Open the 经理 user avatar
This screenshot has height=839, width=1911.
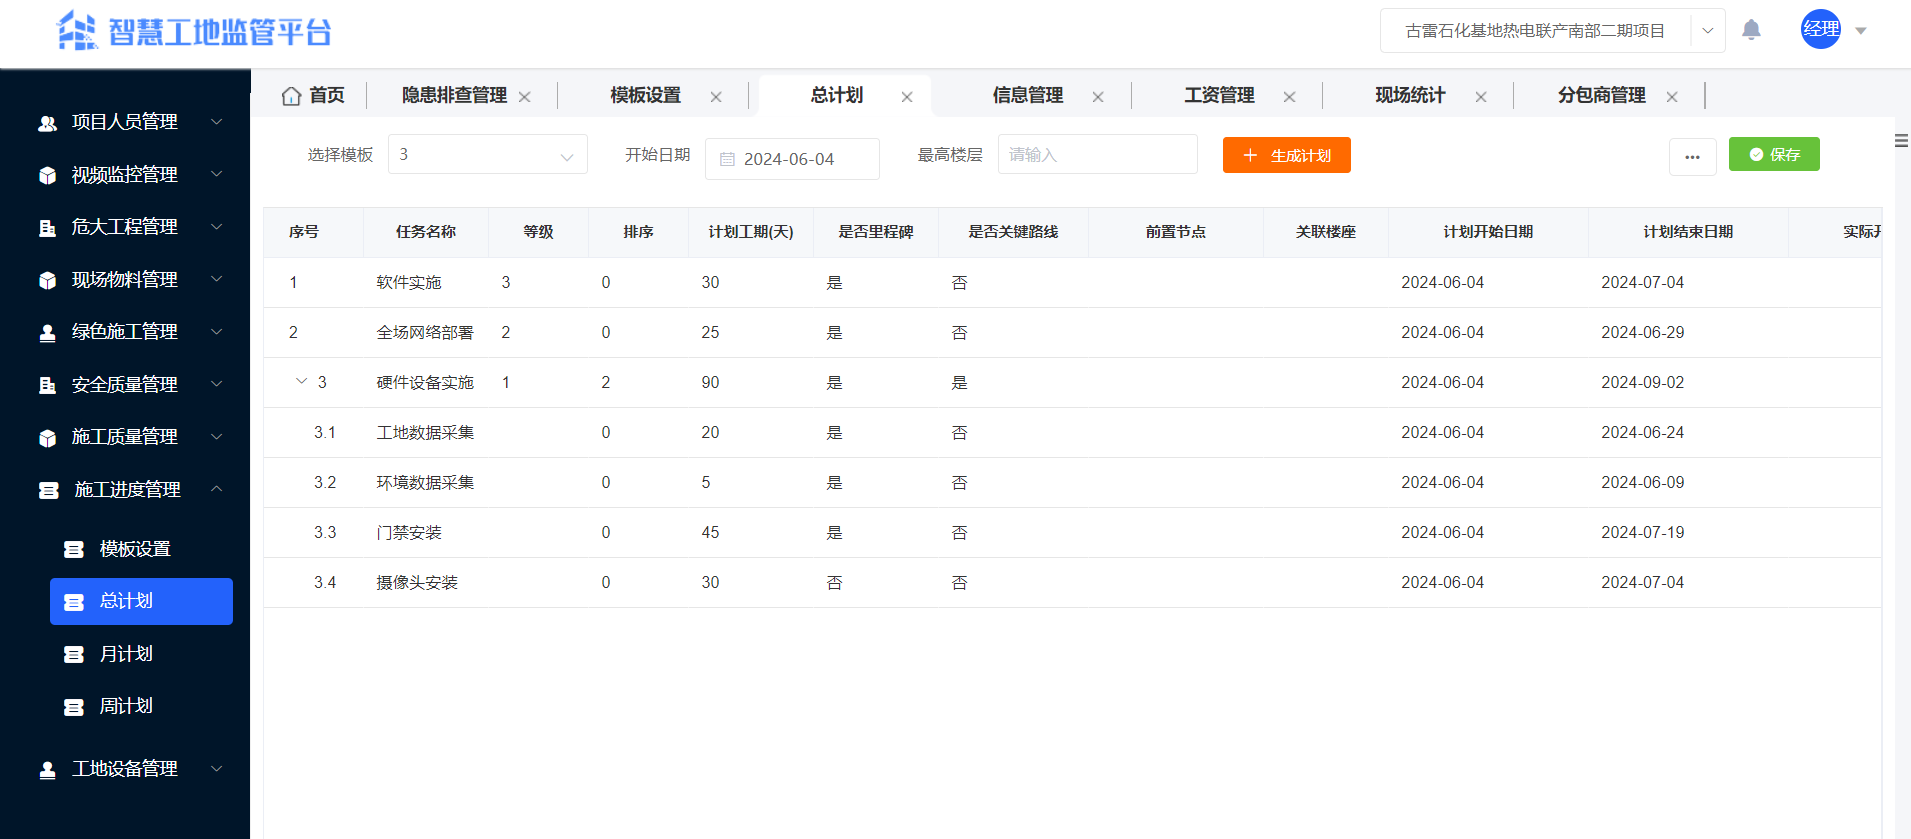(x=1820, y=29)
